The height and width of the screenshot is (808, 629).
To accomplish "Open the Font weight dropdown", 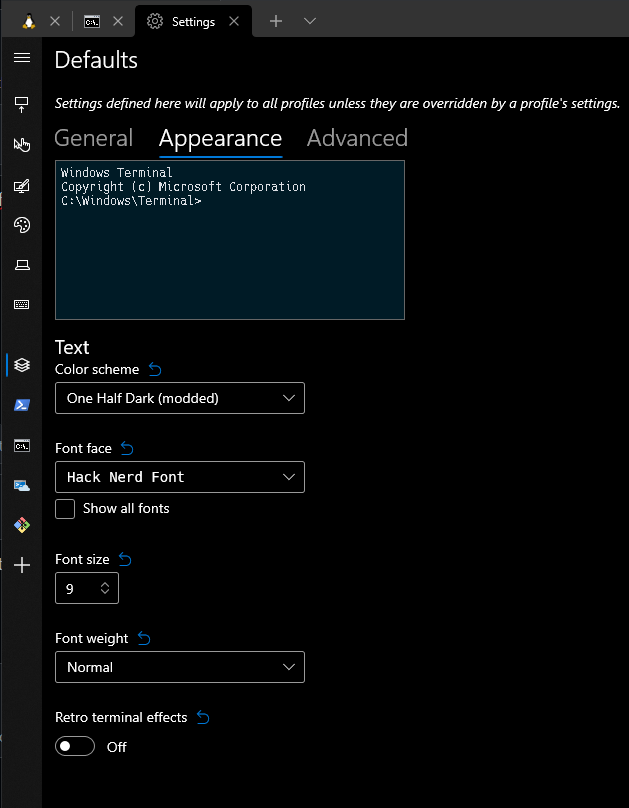I will tap(180, 667).
